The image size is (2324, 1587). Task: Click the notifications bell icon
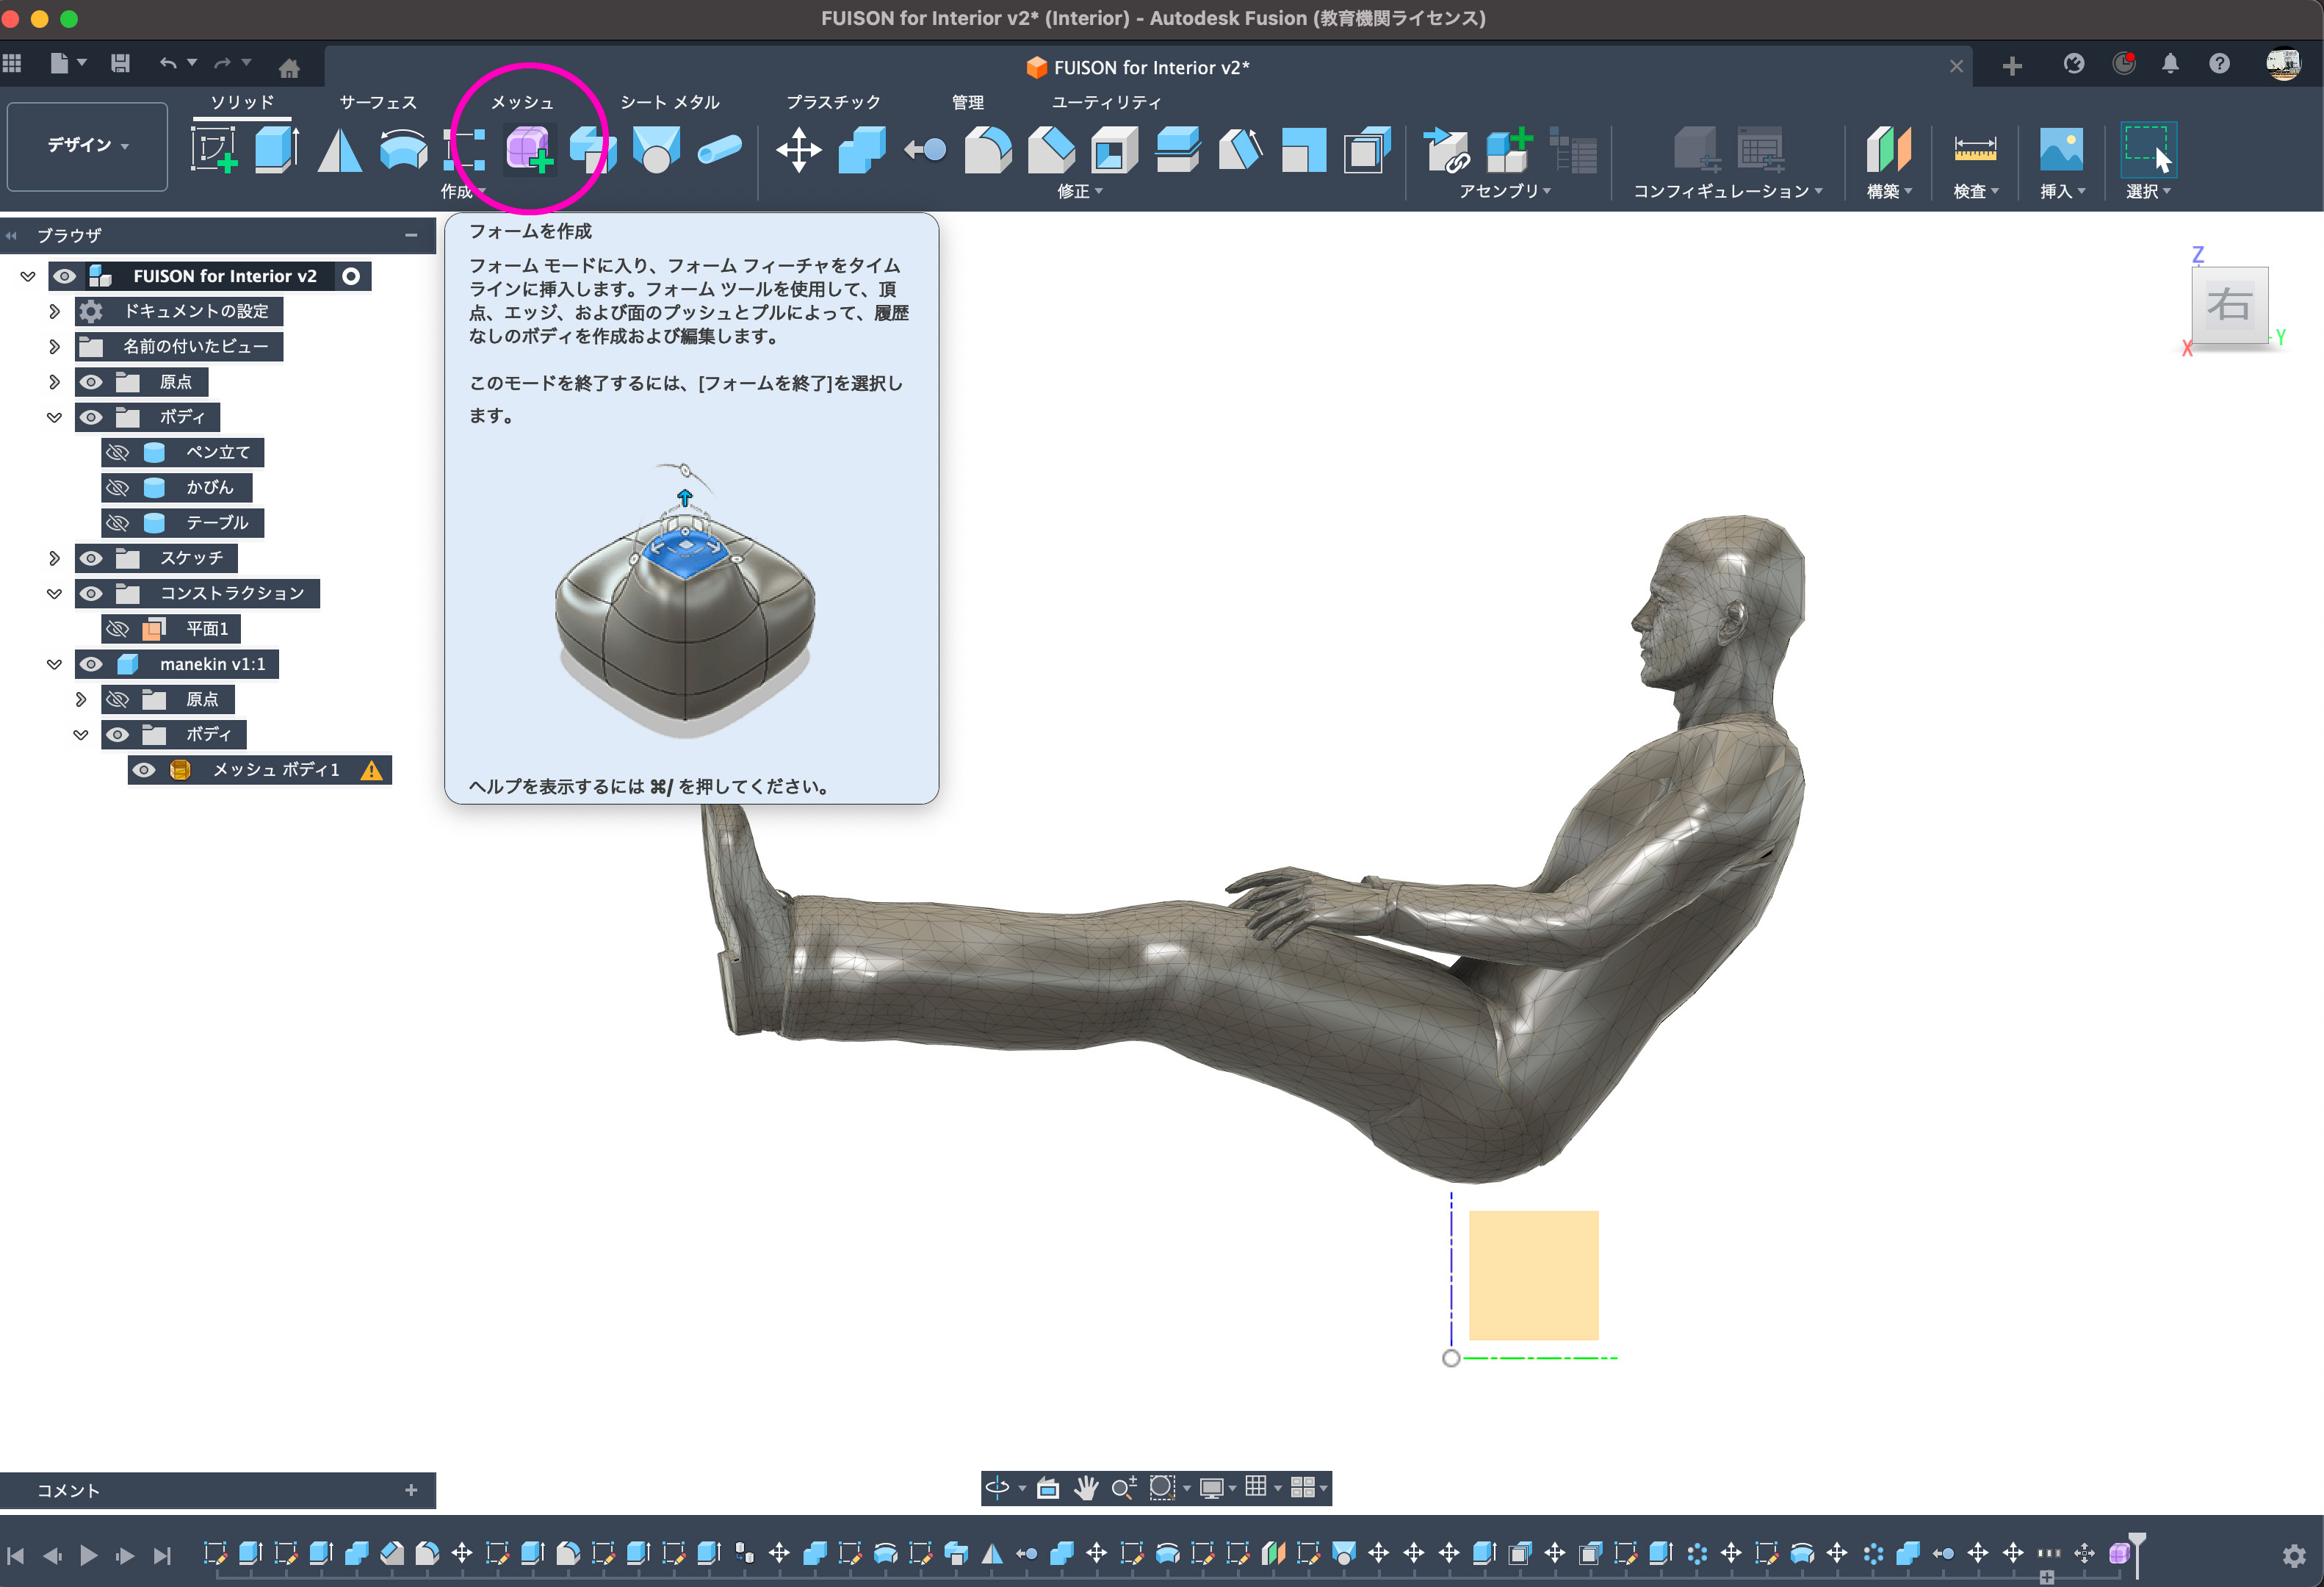pos(2169,65)
